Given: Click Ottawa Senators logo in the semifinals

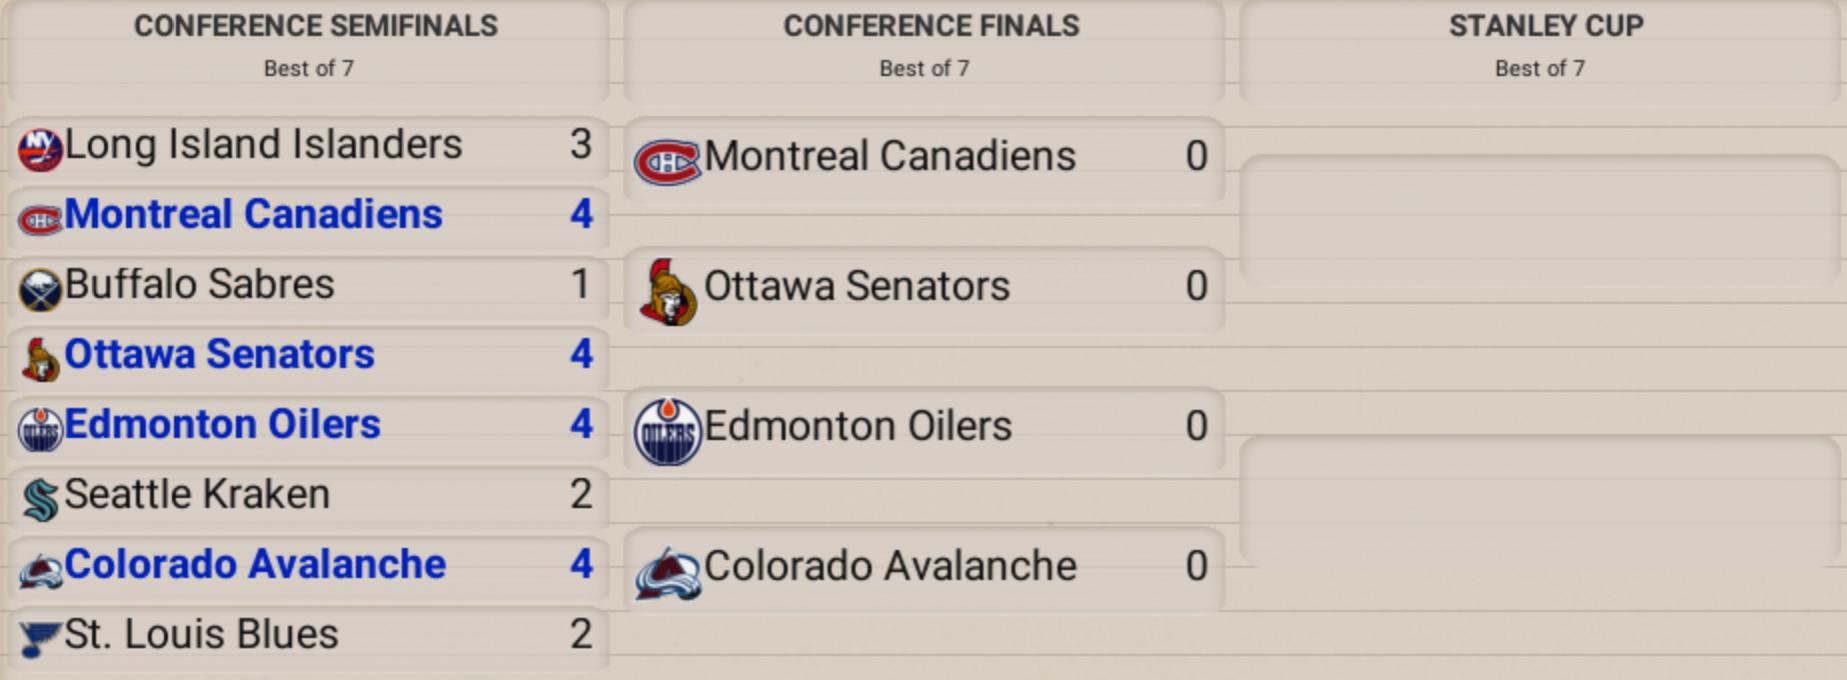Looking at the screenshot, I should (40, 360).
